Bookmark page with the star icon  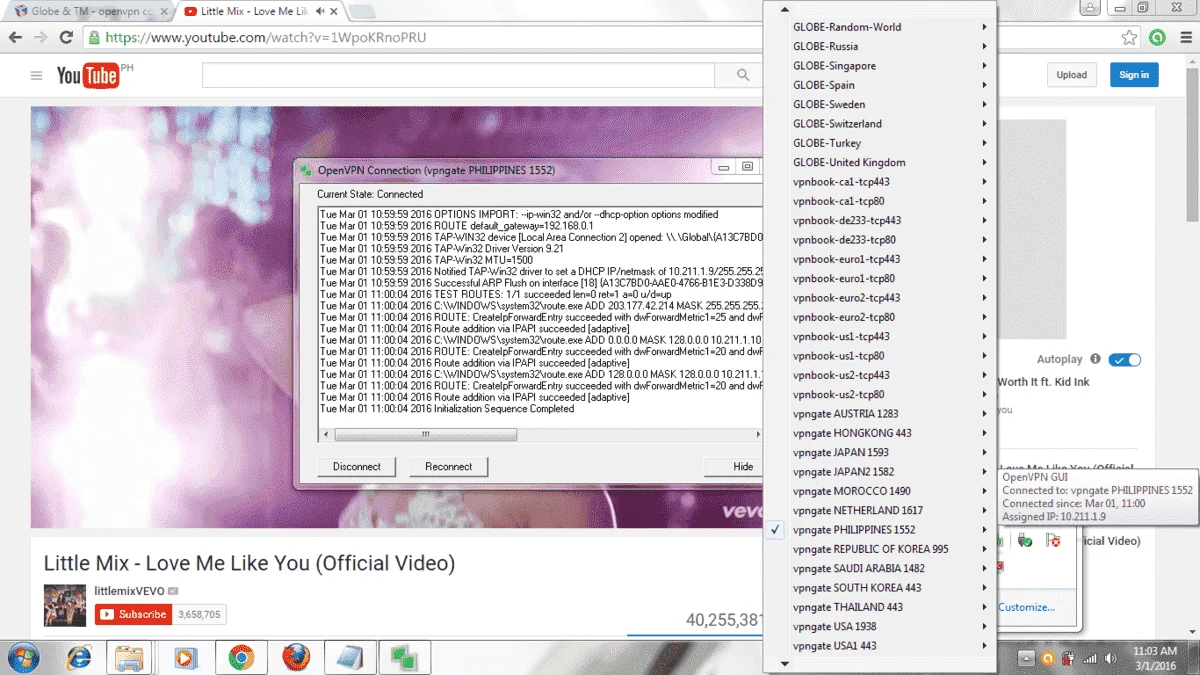1129,38
